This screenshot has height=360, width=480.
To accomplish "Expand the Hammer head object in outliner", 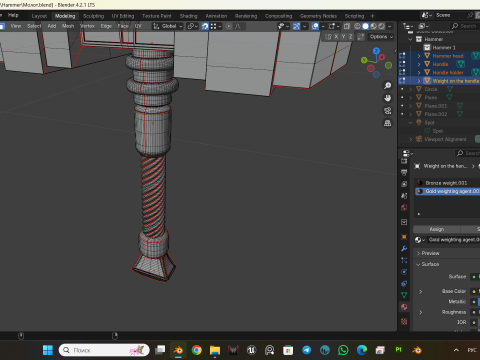I will pos(419,56).
